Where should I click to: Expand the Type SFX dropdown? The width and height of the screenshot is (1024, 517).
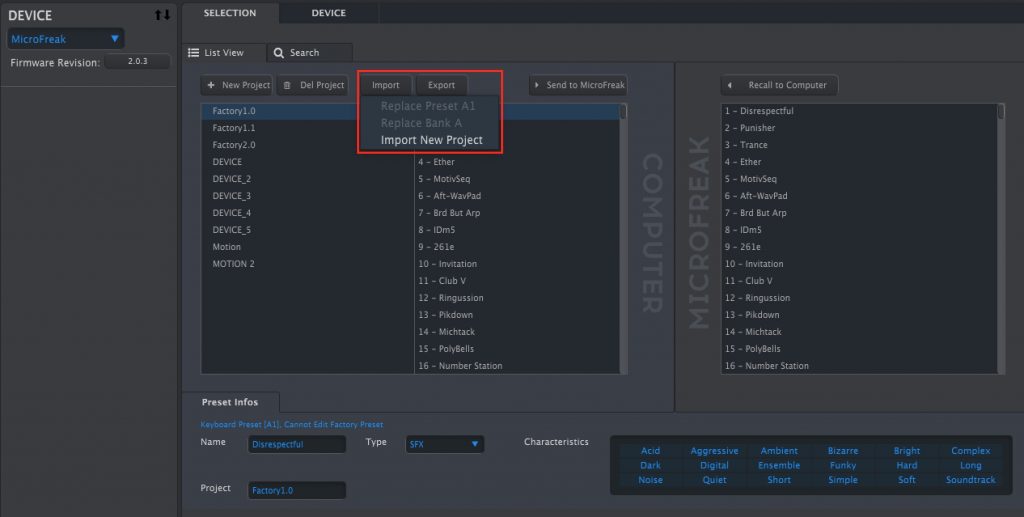444,444
